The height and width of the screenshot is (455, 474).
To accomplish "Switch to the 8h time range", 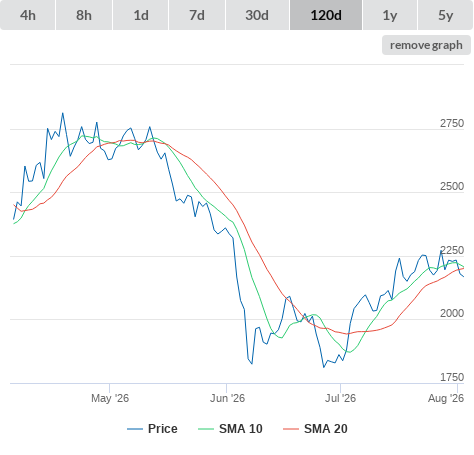I will [84, 15].
